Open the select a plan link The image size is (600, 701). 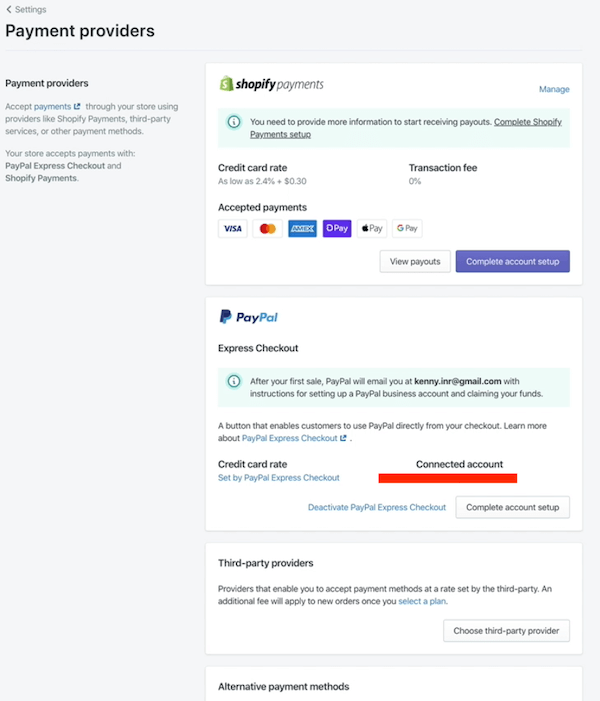tap(422, 600)
